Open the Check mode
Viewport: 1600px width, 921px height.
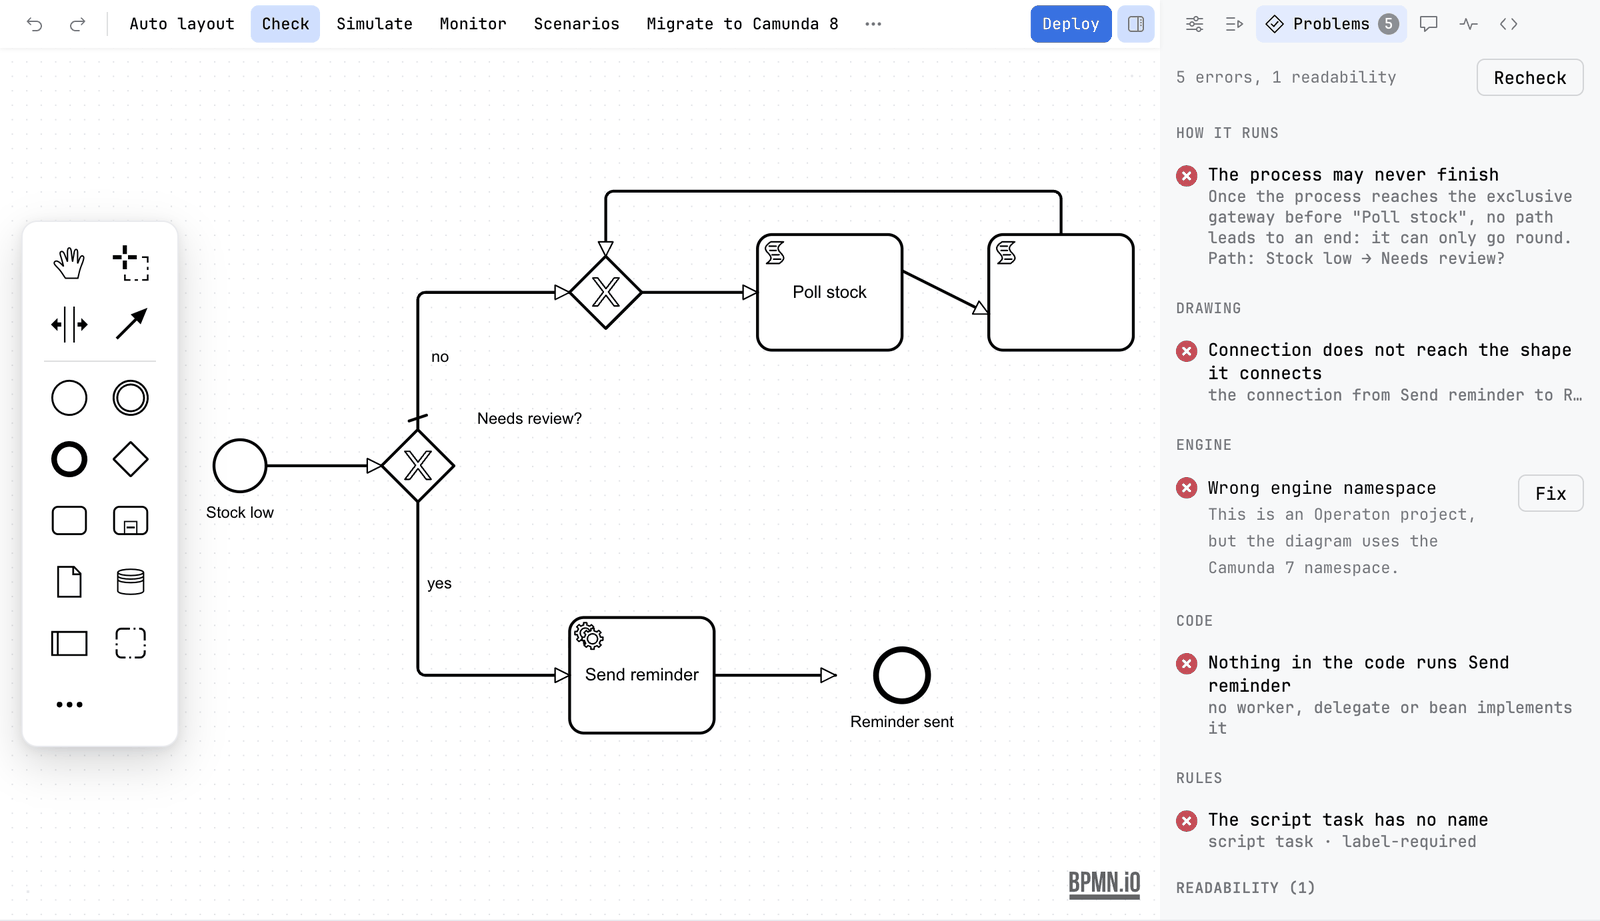[x=285, y=24]
